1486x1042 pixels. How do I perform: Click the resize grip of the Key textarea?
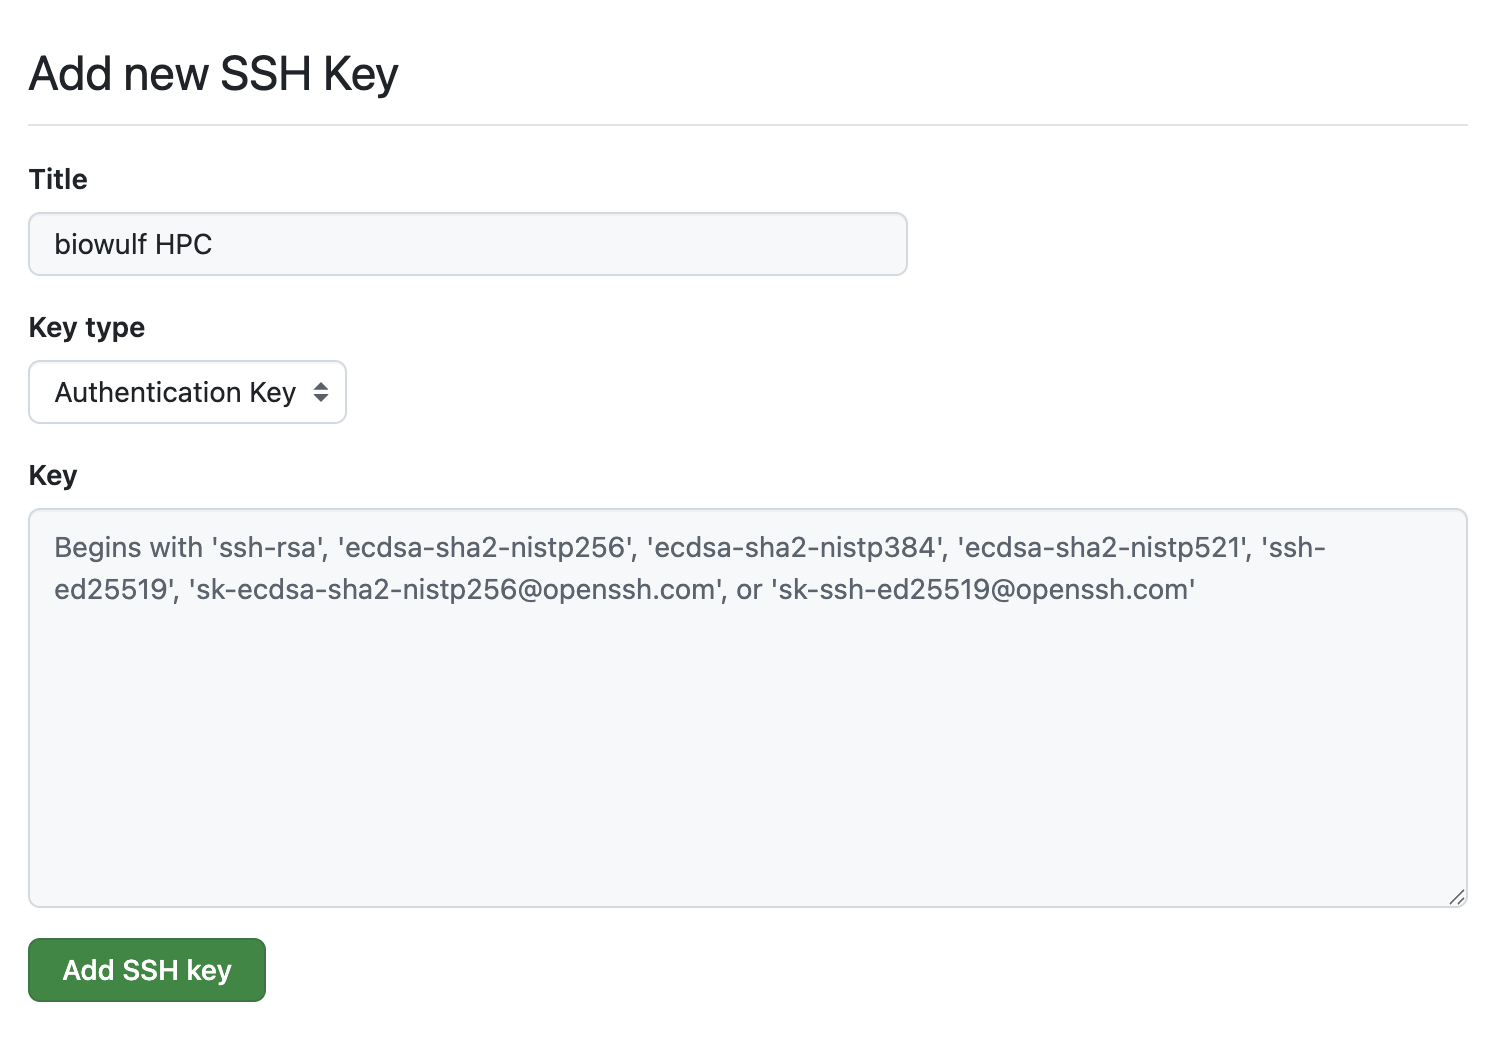tap(1457, 897)
